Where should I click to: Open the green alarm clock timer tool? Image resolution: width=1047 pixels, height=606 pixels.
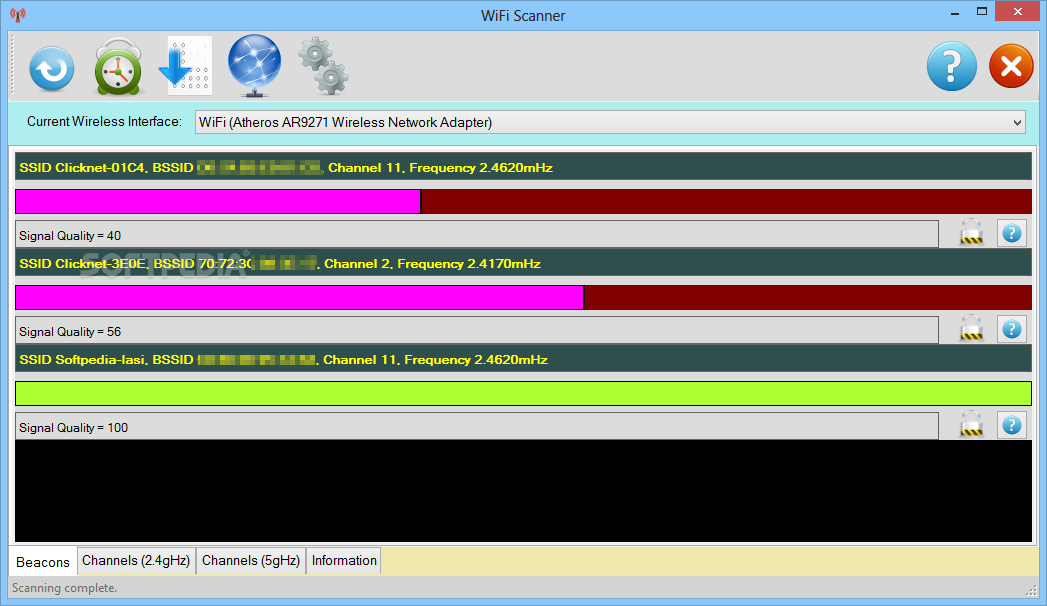118,67
